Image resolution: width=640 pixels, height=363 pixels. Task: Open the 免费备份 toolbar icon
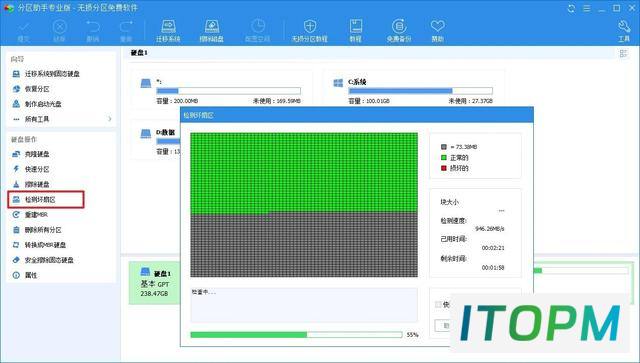tap(399, 31)
